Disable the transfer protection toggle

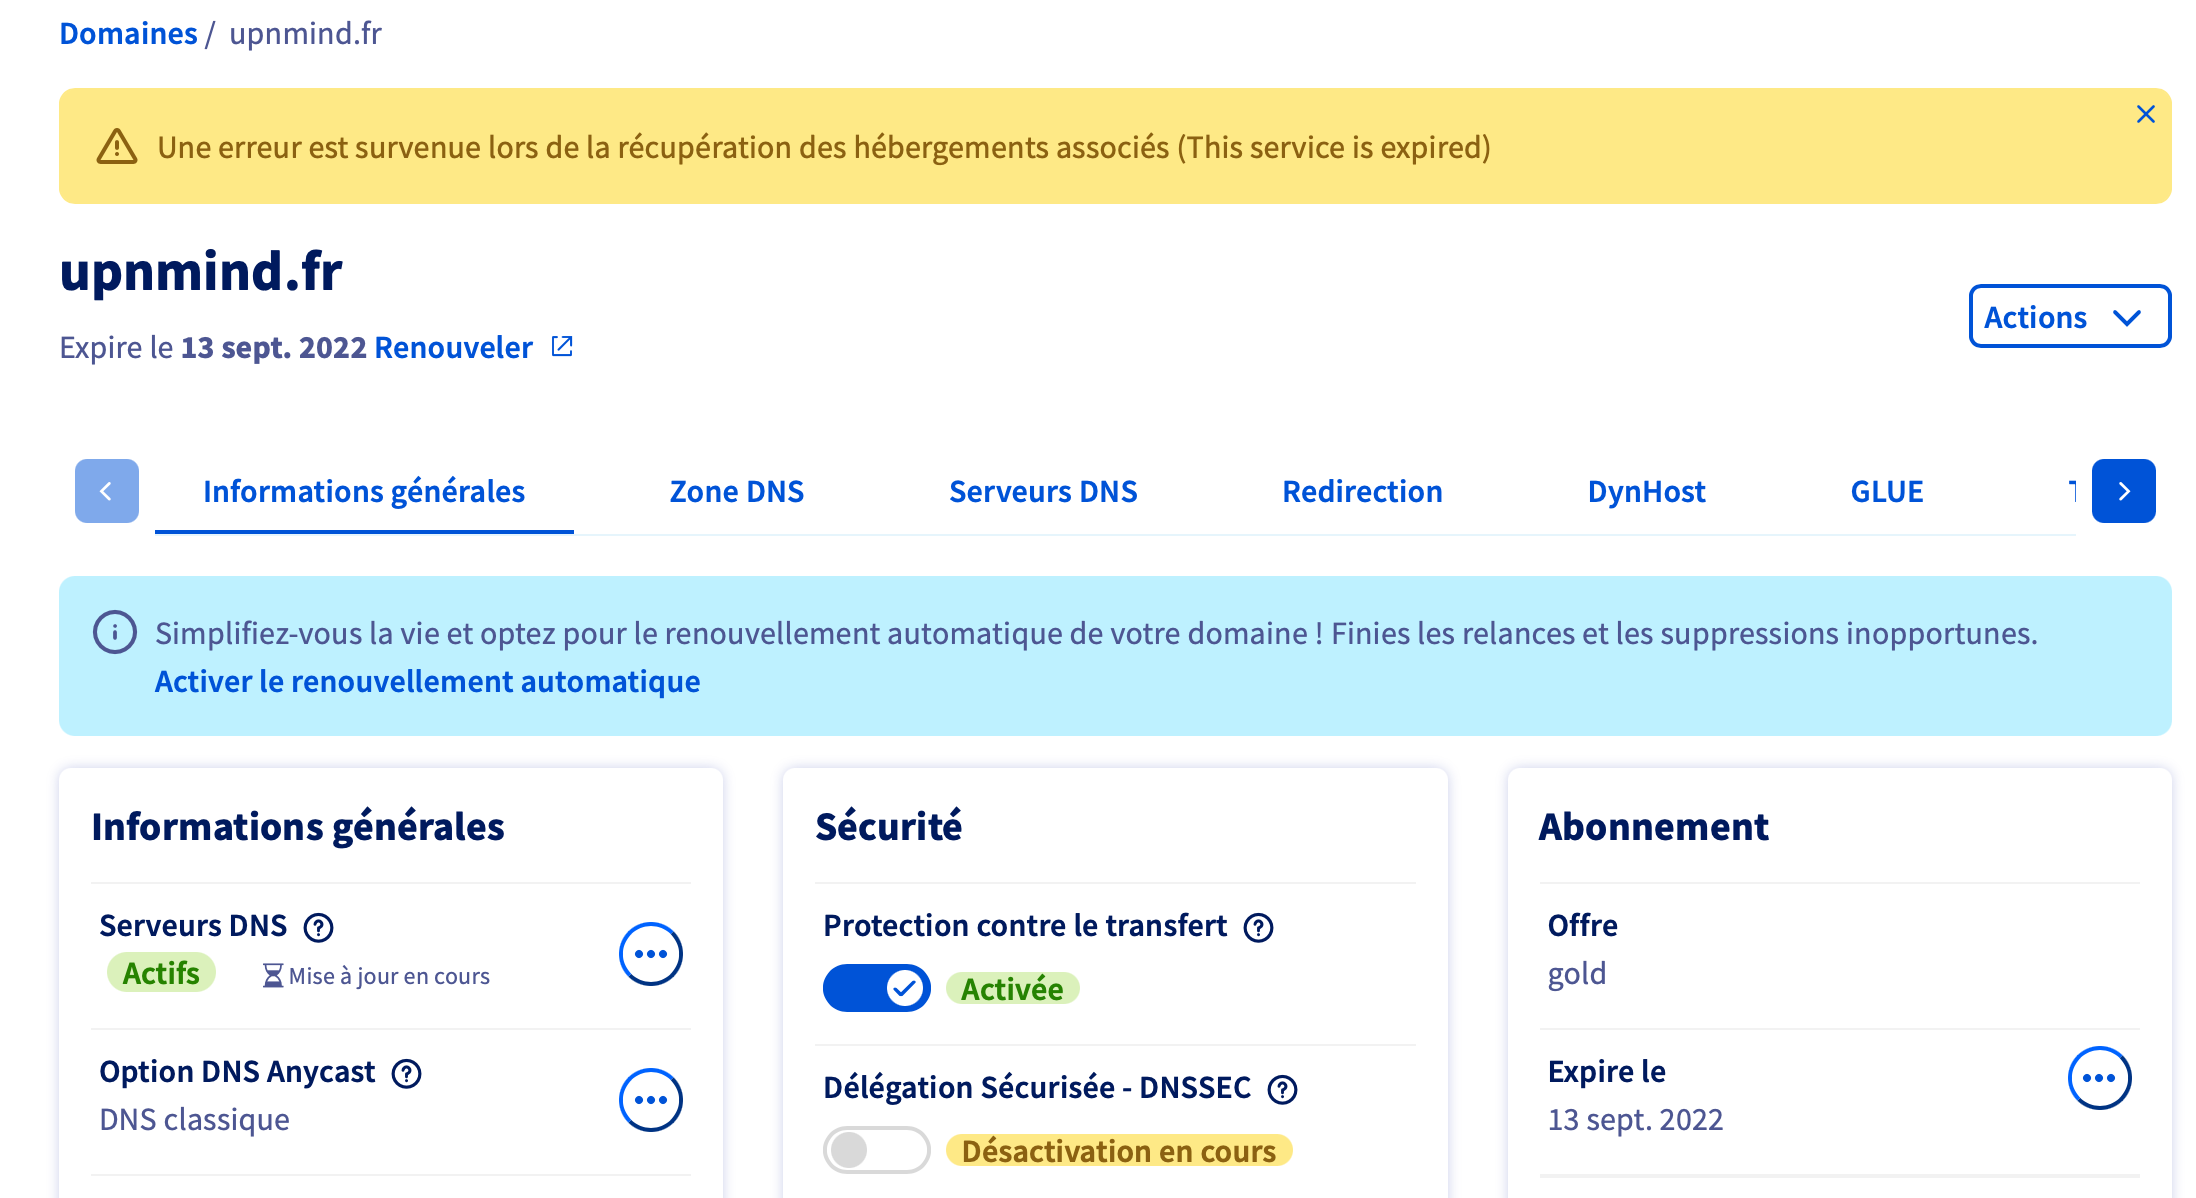tap(876, 988)
